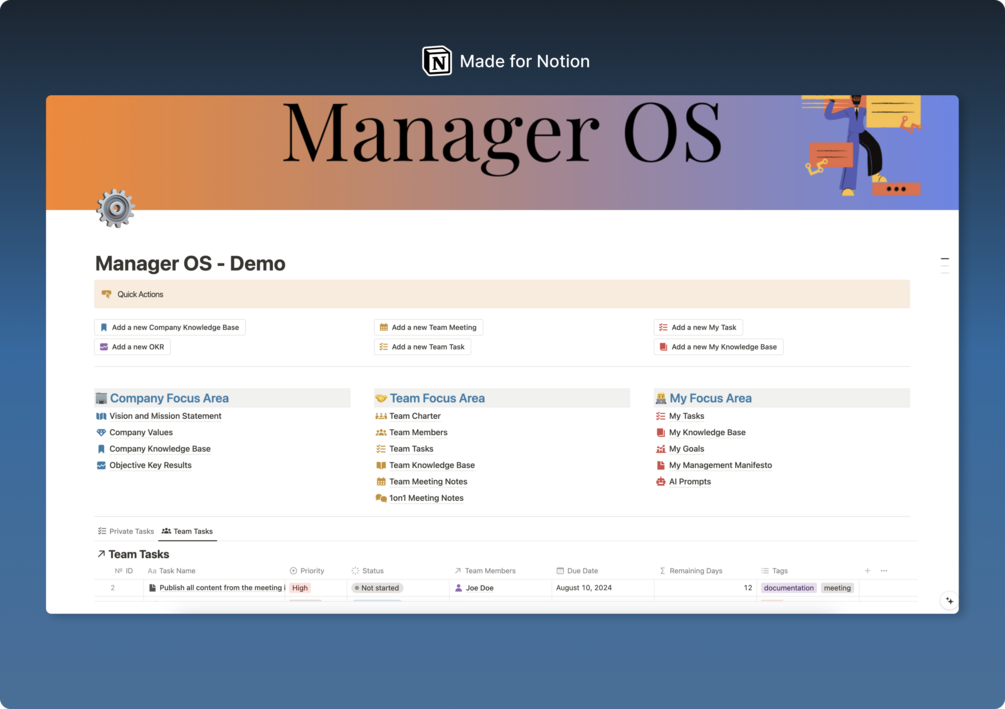The width and height of the screenshot is (1005, 709).
Task: Open My Management Manifesto page
Action: [720, 465]
